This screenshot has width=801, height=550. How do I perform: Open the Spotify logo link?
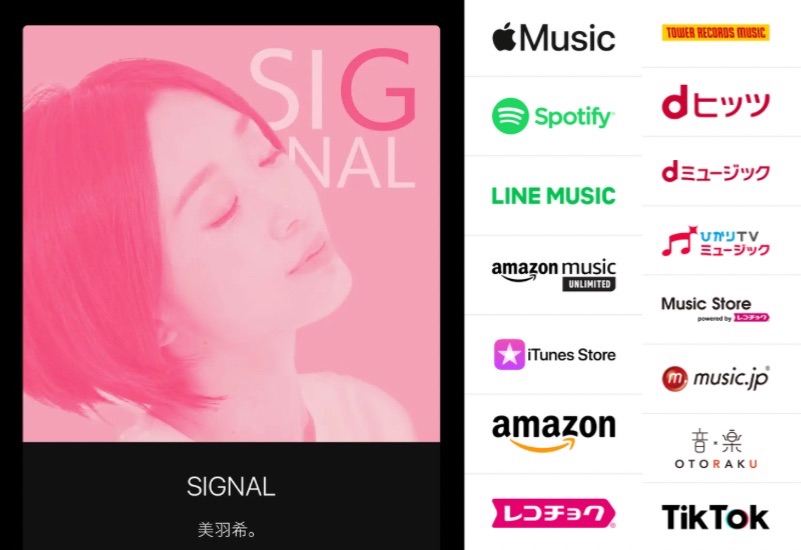pyautogui.click(x=553, y=116)
